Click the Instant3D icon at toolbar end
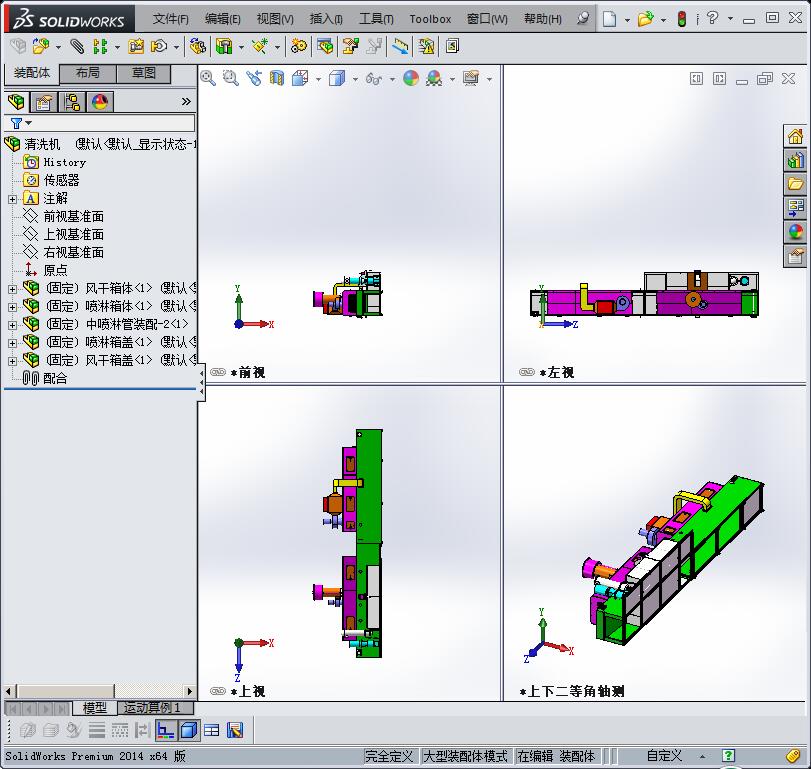811x769 pixels. click(x=453, y=47)
